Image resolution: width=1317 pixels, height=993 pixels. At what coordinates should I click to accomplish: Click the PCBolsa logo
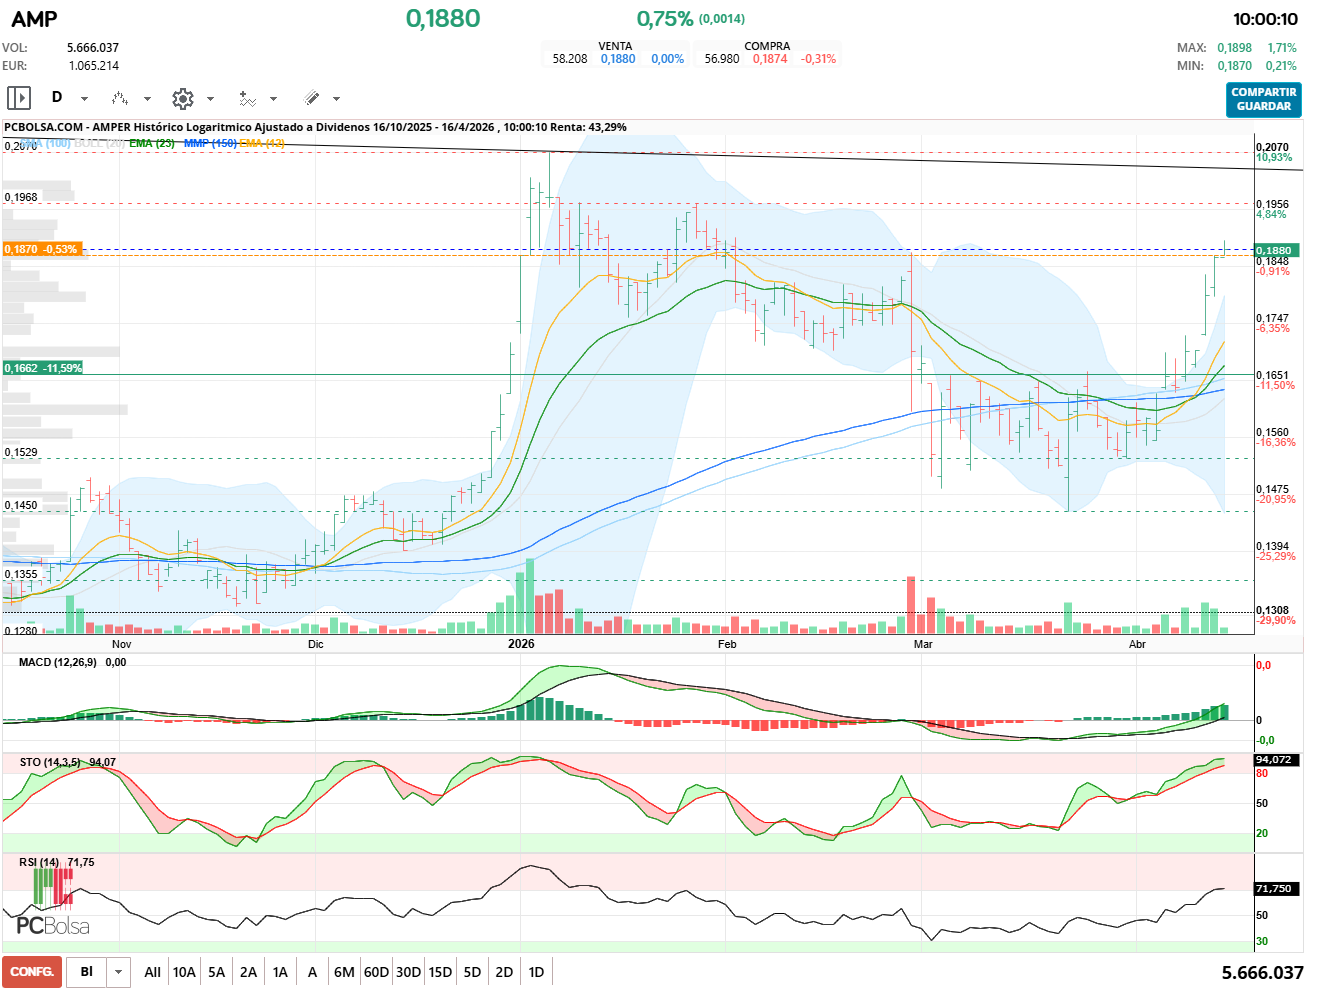(52, 925)
